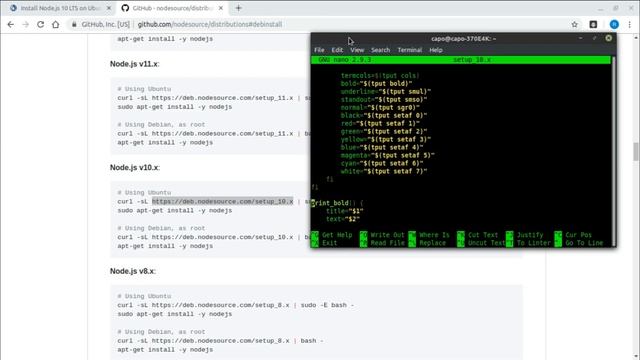The height and width of the screenshot is (360, 640).
Task: Reload the GitHub page
Action: click(40, 24)
